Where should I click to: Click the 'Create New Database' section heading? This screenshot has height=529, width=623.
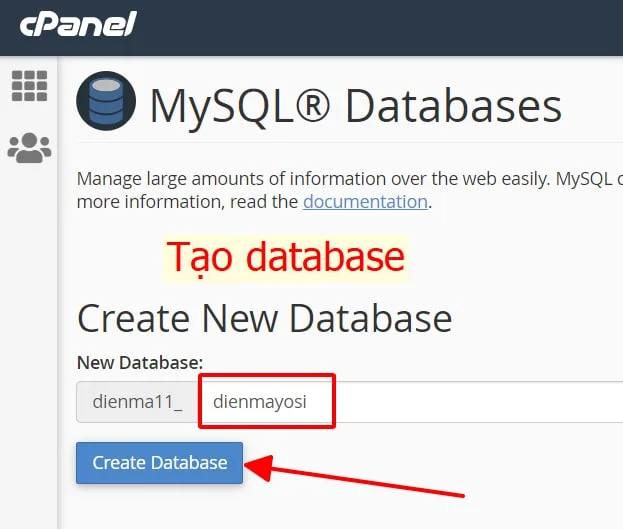264,318
